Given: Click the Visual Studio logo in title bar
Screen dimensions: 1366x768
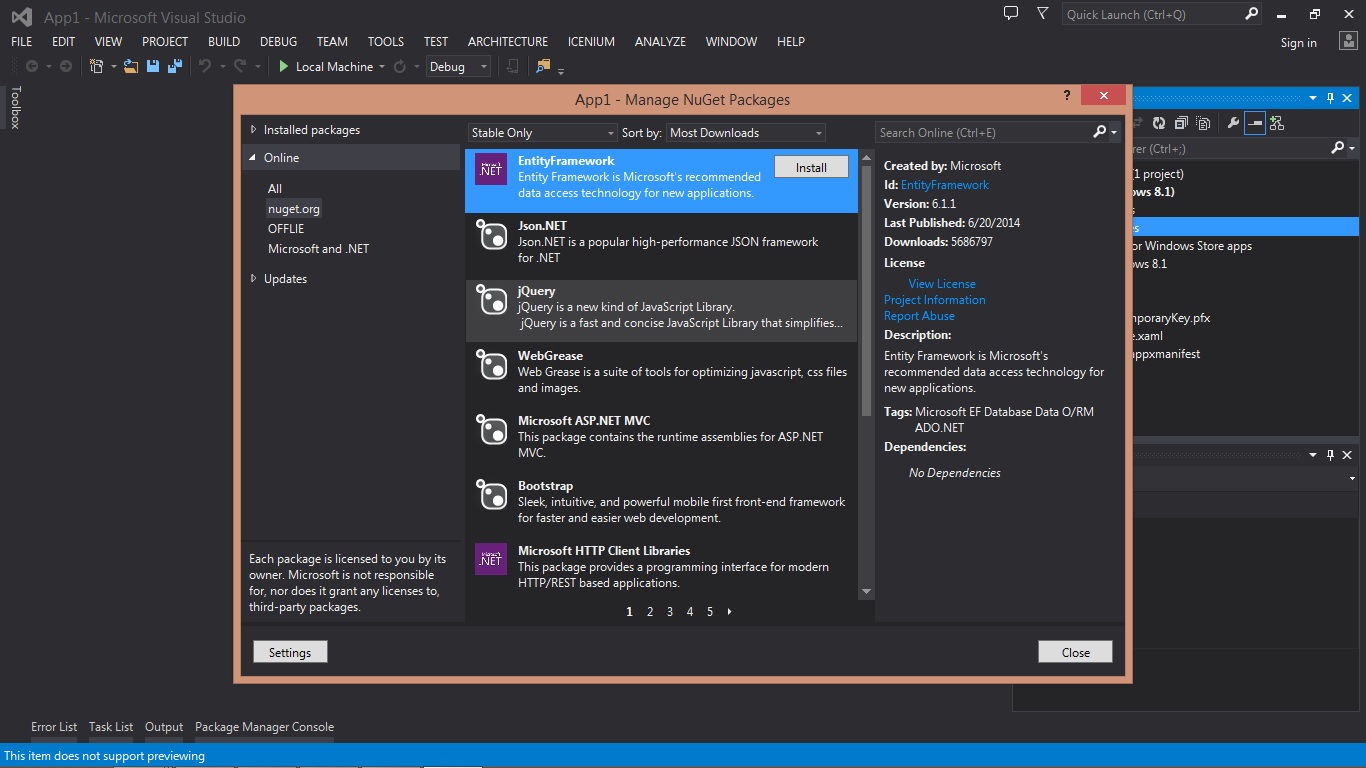Looking at the screenshot, I should (21, 17).
